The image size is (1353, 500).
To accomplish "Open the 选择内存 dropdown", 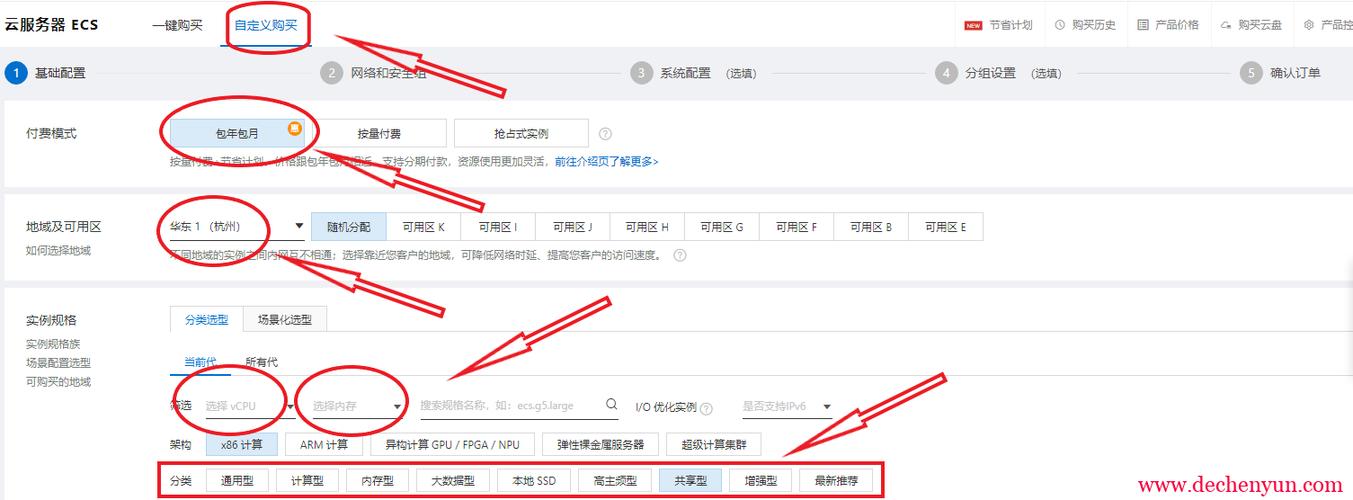I will [x=357, y=406].
